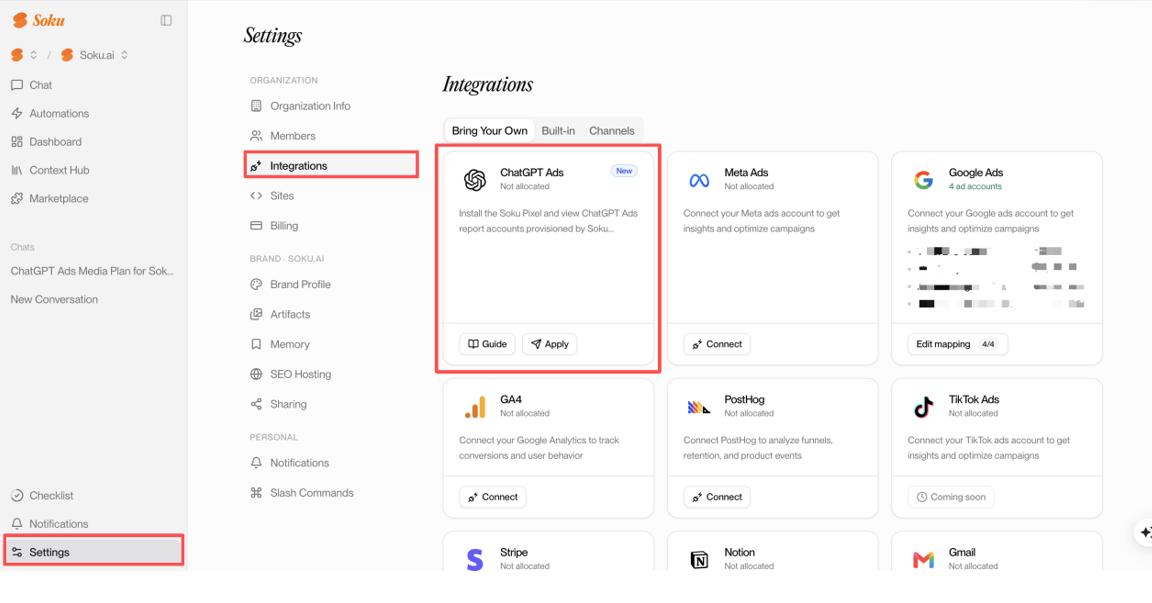Screen dimensions: 1152x603
Task: Click the TikTok Ads logo icon
Action: 924,407
